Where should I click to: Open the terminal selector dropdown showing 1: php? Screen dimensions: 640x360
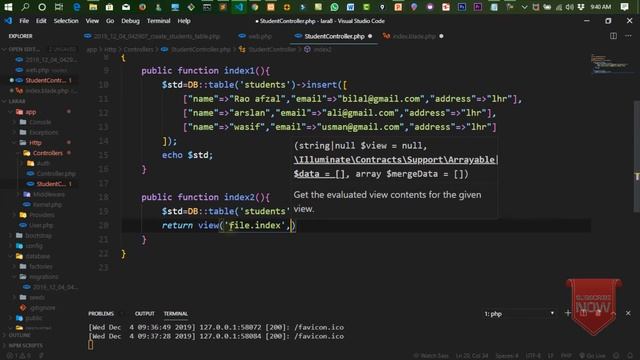[x=519, y=313]
